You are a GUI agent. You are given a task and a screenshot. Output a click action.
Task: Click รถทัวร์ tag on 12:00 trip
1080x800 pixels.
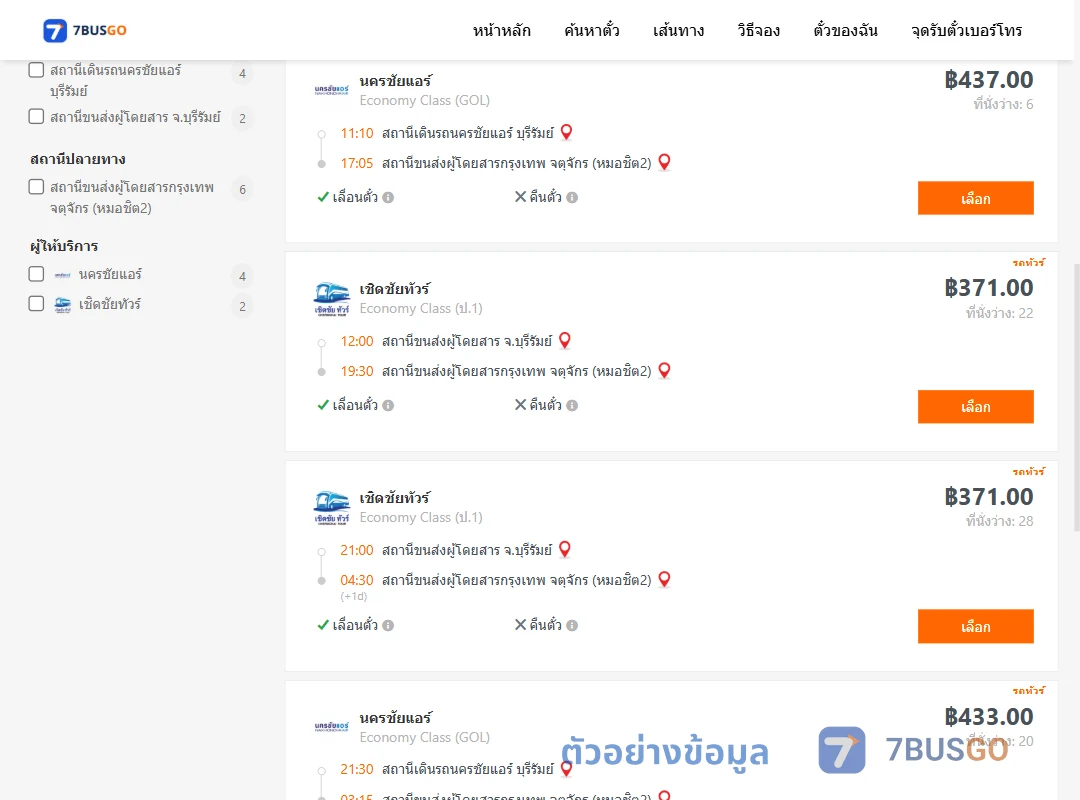[x=1029, y=263]
